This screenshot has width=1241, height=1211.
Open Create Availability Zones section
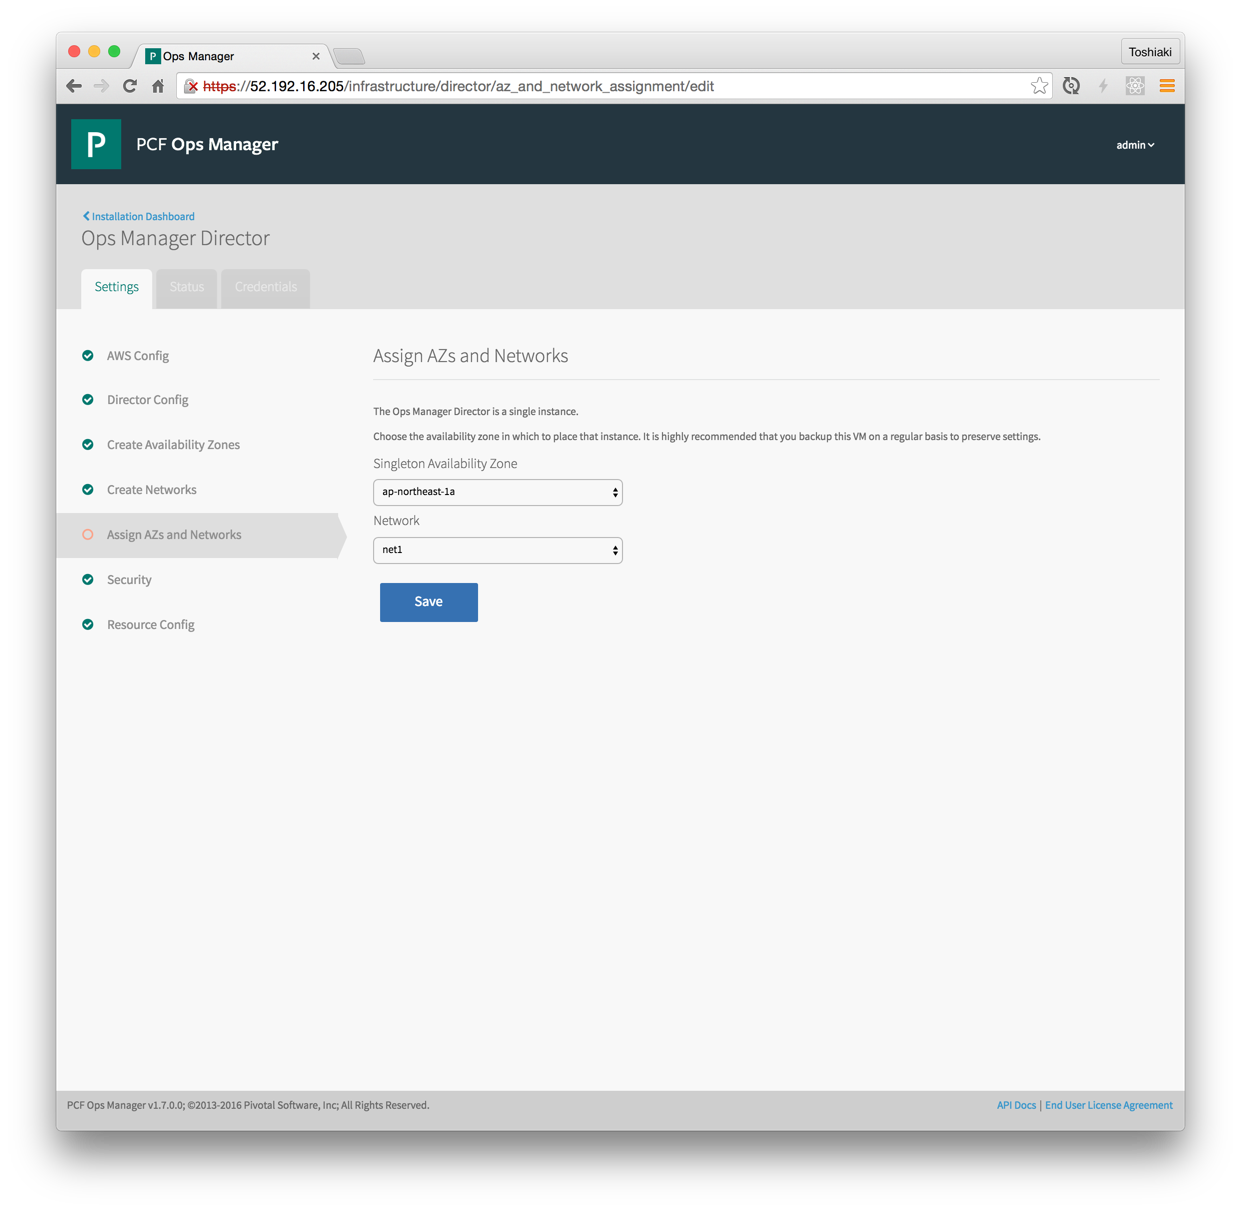tap(174, 445)
